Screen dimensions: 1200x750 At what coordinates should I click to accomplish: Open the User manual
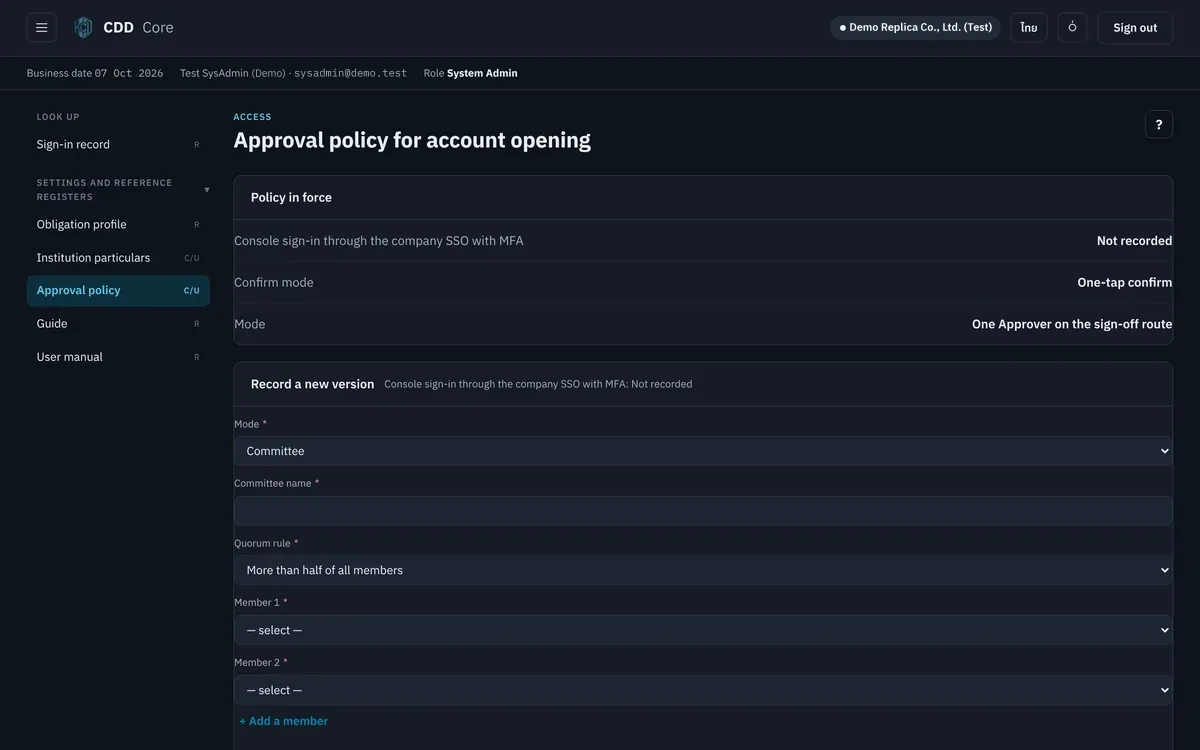118,356
